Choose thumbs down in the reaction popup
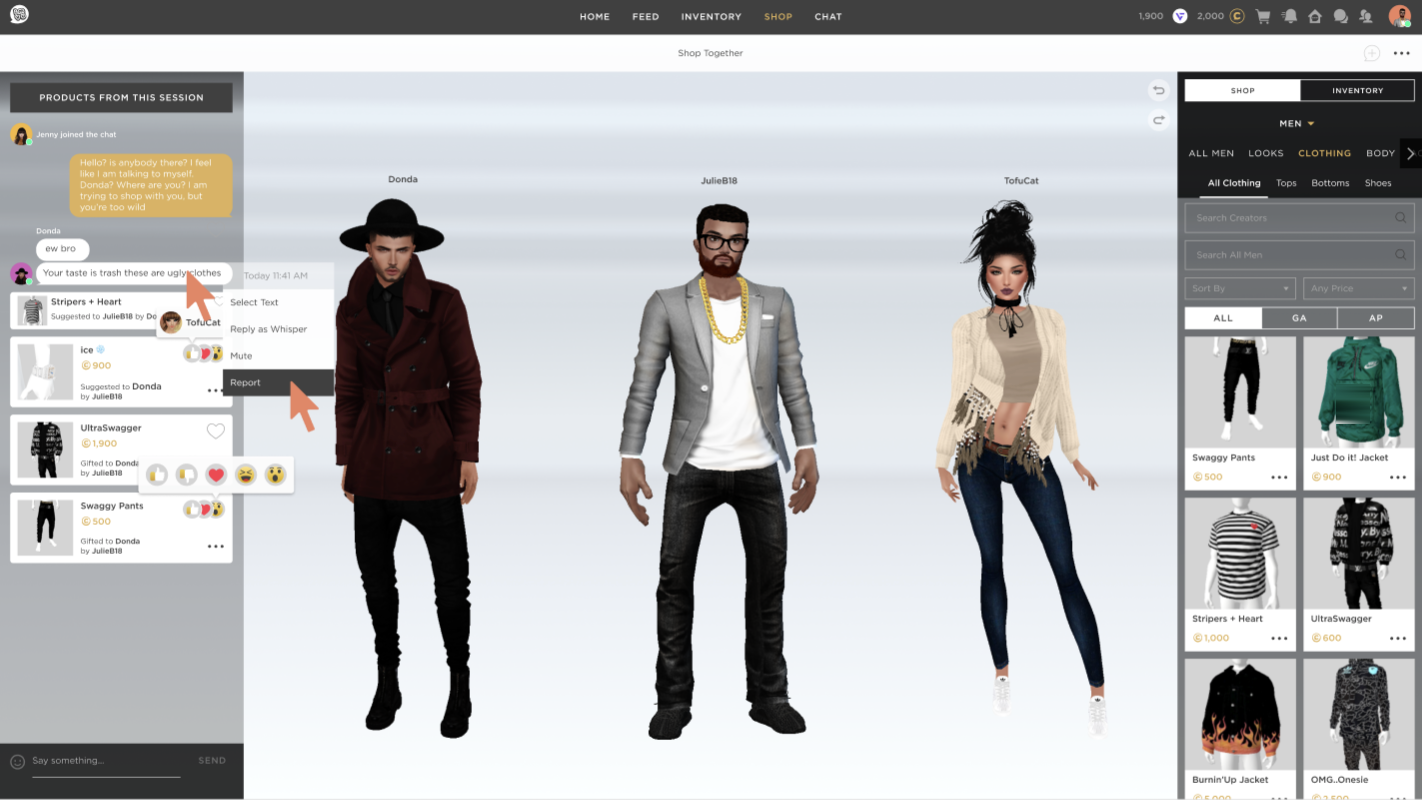The height and width of the screenshot is (800, 1422). tap(186, 475)
